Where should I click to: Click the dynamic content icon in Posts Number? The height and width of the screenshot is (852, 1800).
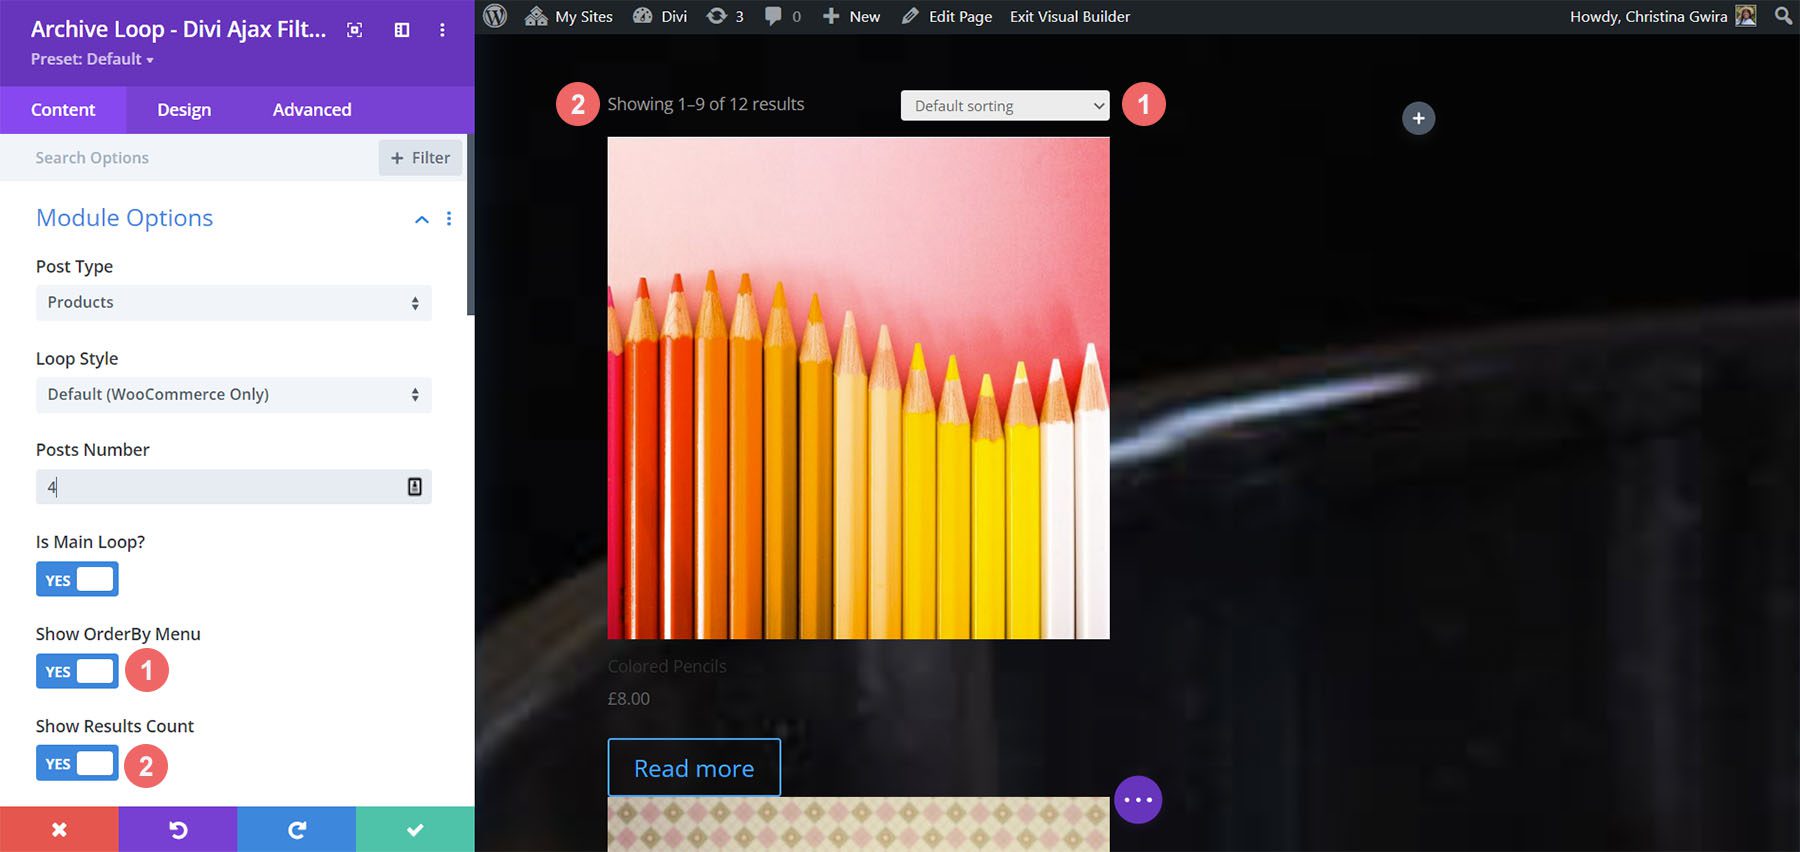tap(414, 487)
